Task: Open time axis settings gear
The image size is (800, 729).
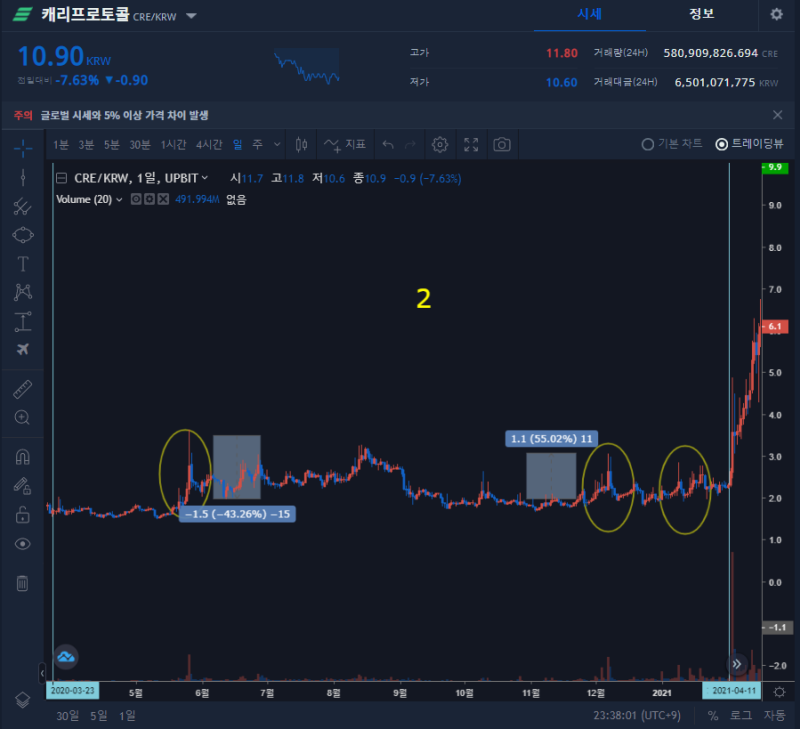Action: (x=780, y=692)
